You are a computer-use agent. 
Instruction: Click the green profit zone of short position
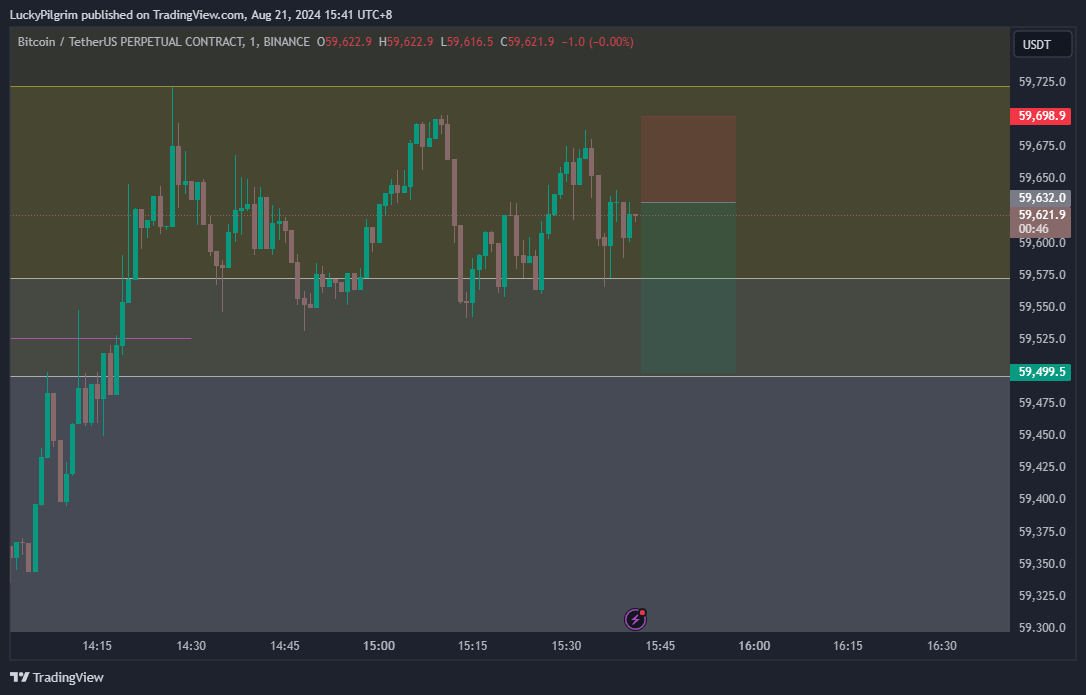[x=688, y=288]
